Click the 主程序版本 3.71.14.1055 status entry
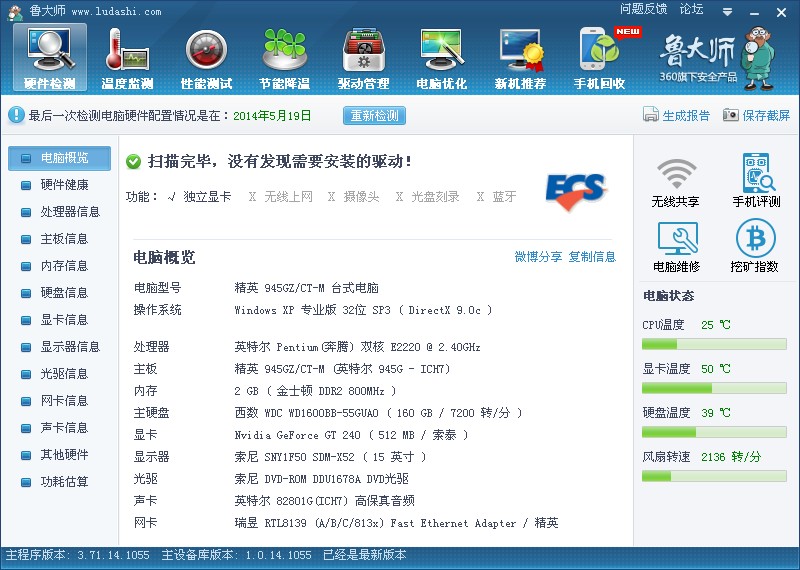Image resolution: width=800 pixels, height=570 pixels. tap(78, 555)
